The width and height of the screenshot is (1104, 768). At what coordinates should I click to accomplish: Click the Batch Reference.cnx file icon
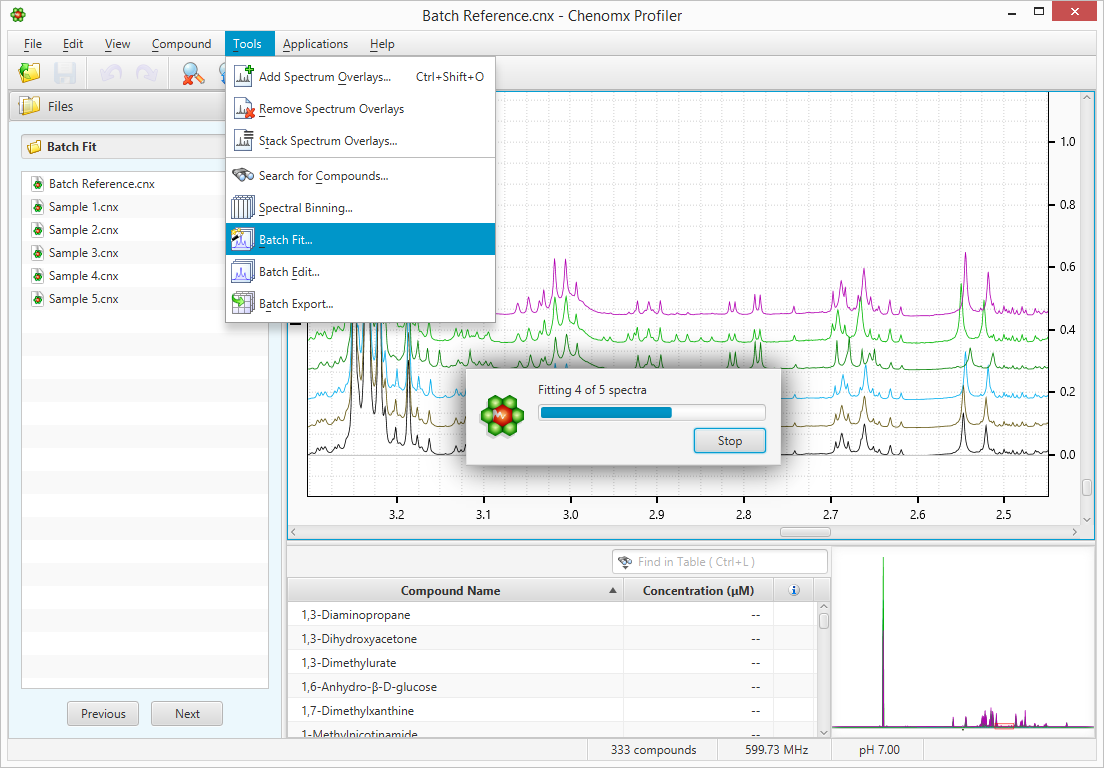click(x=37, y=184)
